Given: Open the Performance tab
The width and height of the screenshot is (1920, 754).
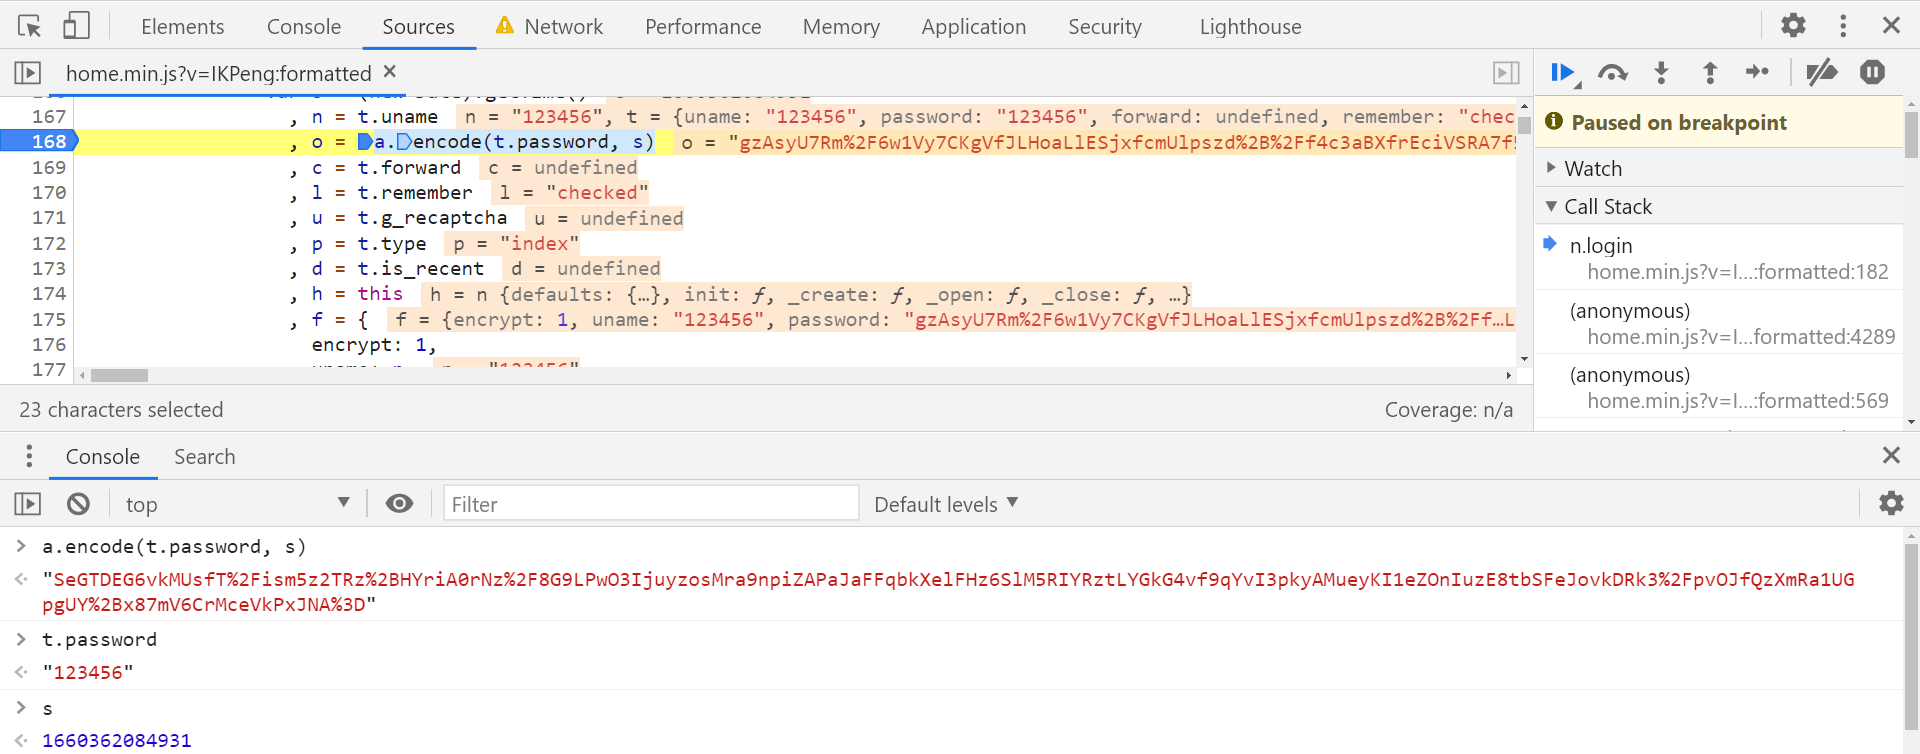Looking at the screenshot, I should pos(703,27).
